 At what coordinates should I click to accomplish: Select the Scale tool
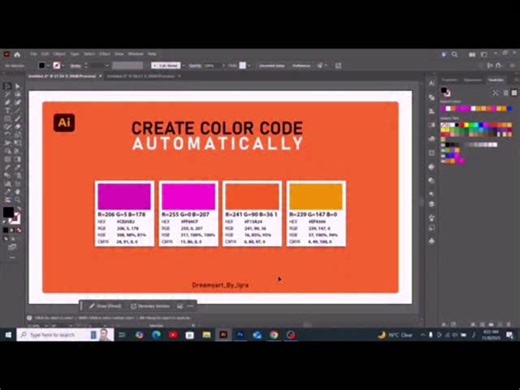(x=17, y=135)
